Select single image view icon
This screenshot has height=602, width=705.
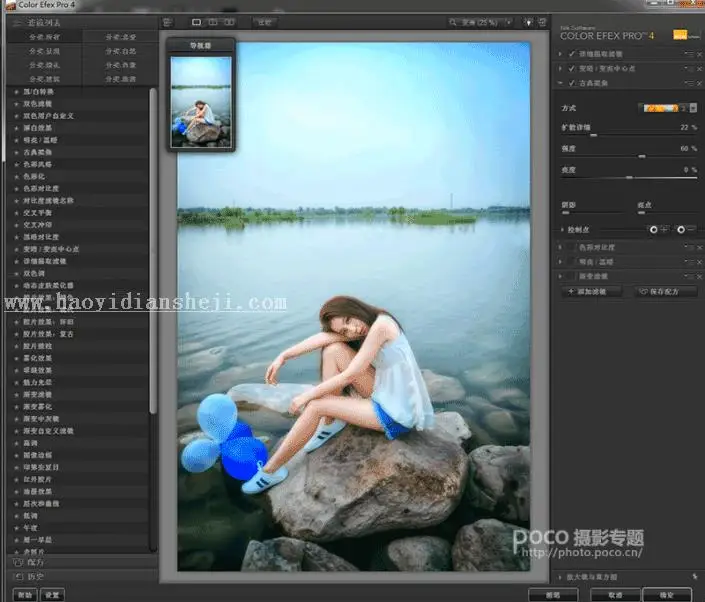tap(196, 22)
